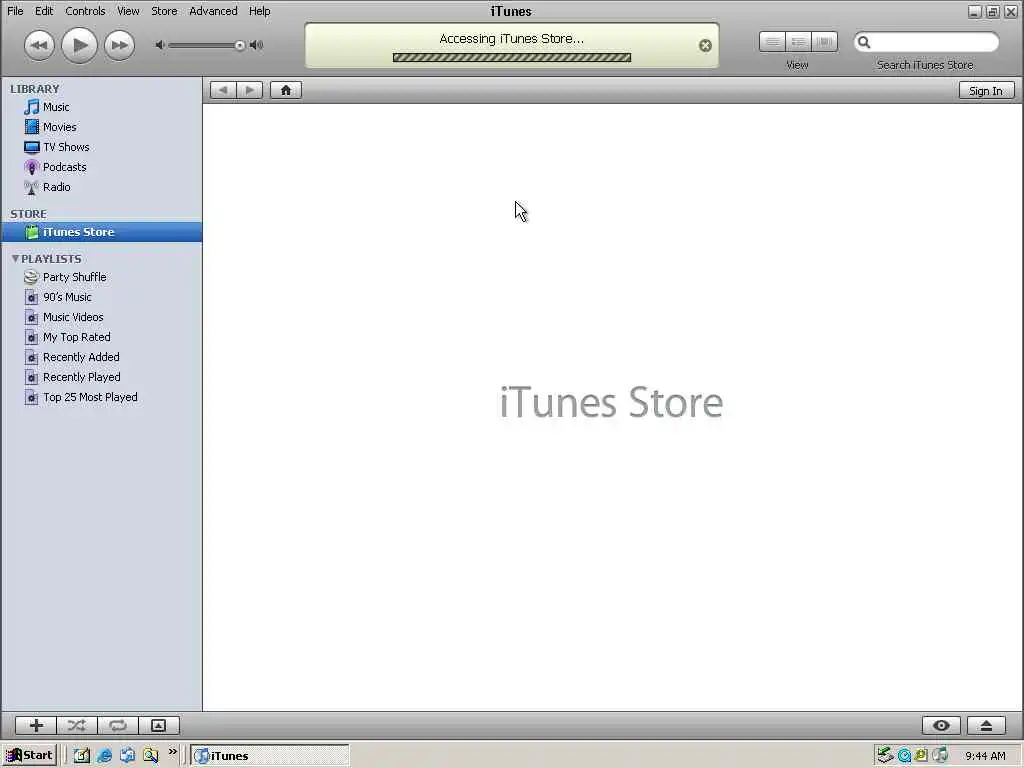Viewport: 1024px width, 768px height.
Task: Skip forward with fast-forward button
Action: tap(120, 45)
